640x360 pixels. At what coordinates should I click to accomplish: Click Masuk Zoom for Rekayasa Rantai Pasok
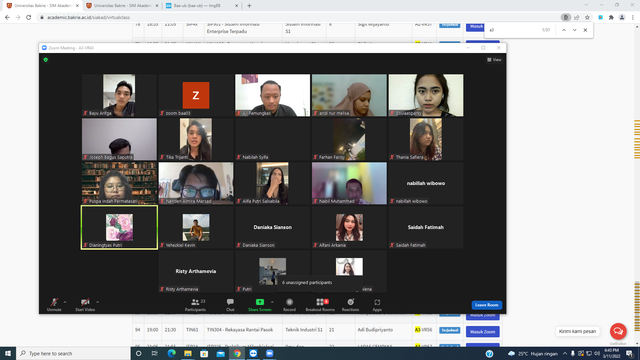click(x=482, y=332)
